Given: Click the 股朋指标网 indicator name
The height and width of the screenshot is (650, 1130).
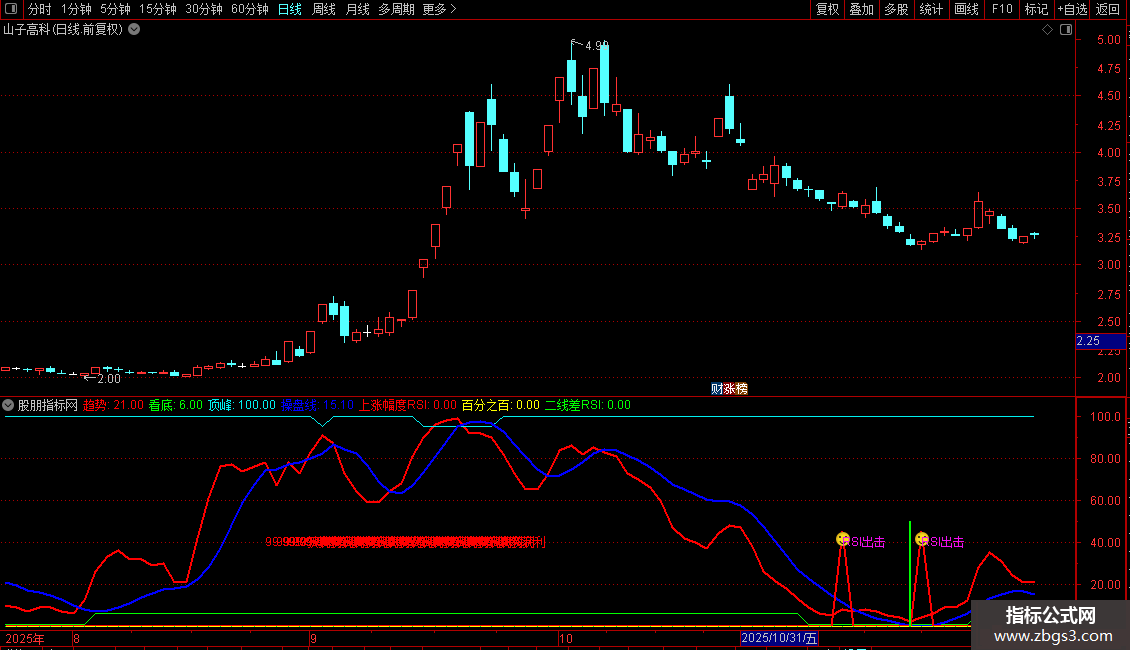Looking at the screenshot, I should point(48,405).
